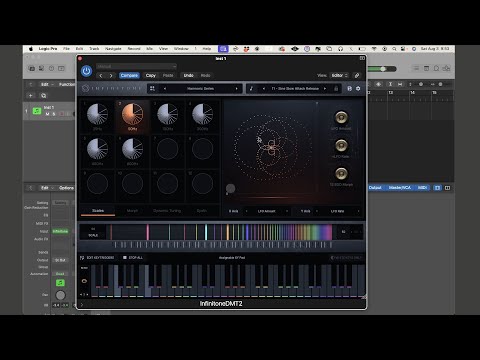Click the channel strip pan knob
The height and width of the screenshot is (360, 480).
(x=60, y=295)
